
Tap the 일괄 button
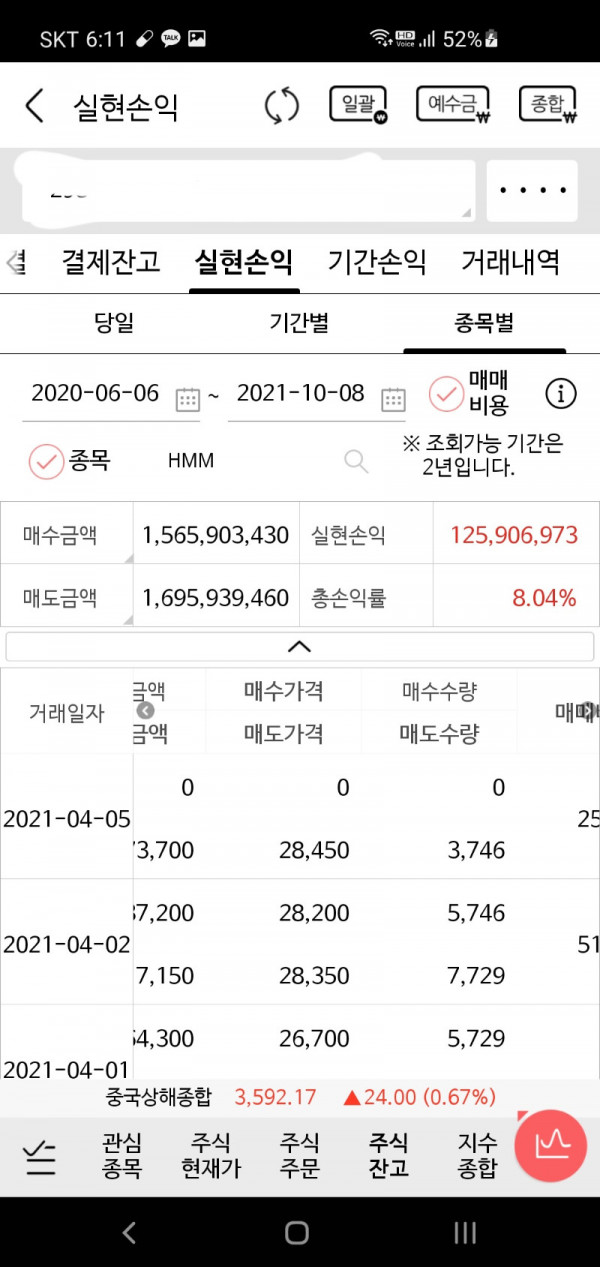click(359, 104)
